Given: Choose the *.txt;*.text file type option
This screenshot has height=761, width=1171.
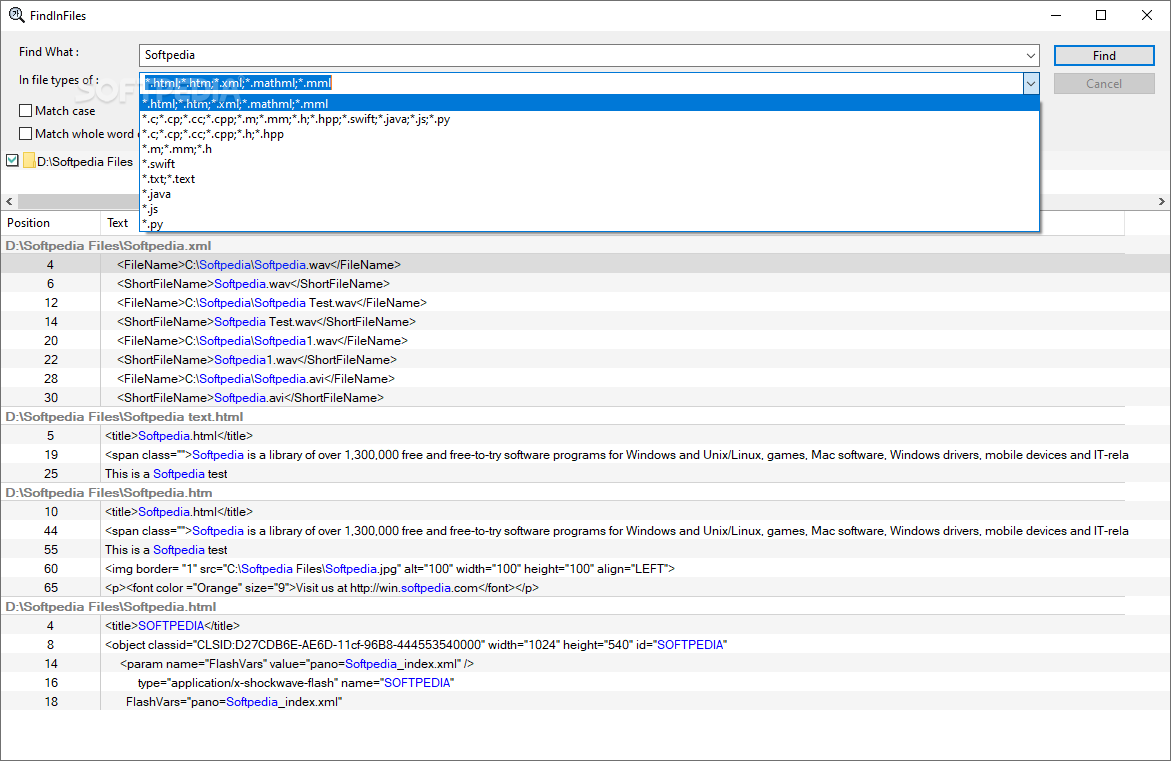Looking at the screenshot, I should click(589, 178).
